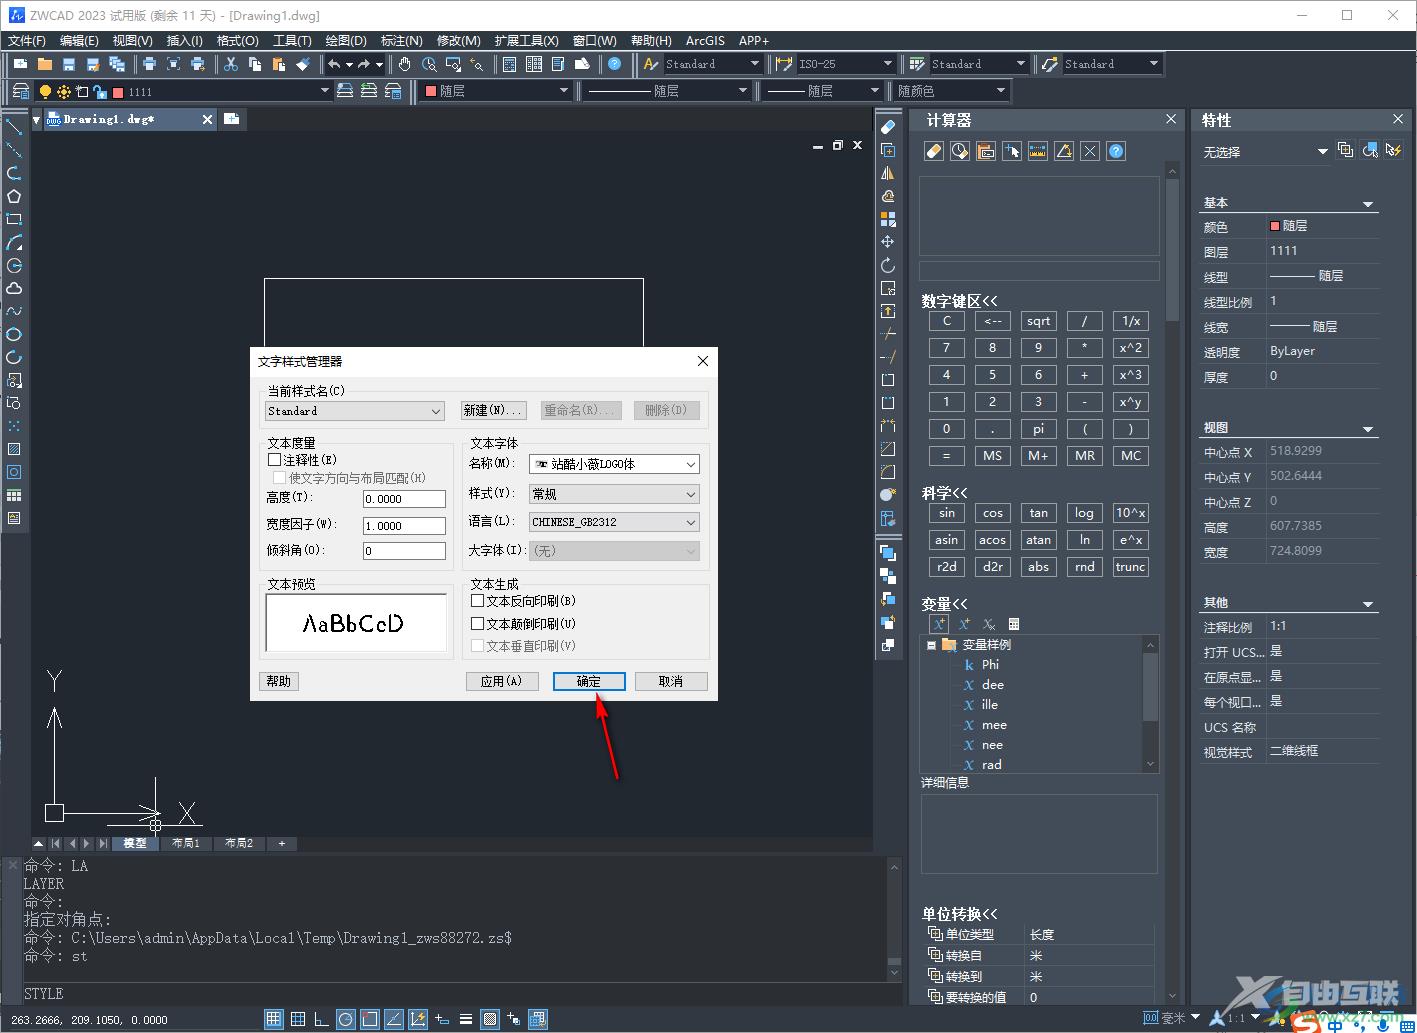
Task: Toggle Object Snap in status bar
Action: pos(369,1019)
